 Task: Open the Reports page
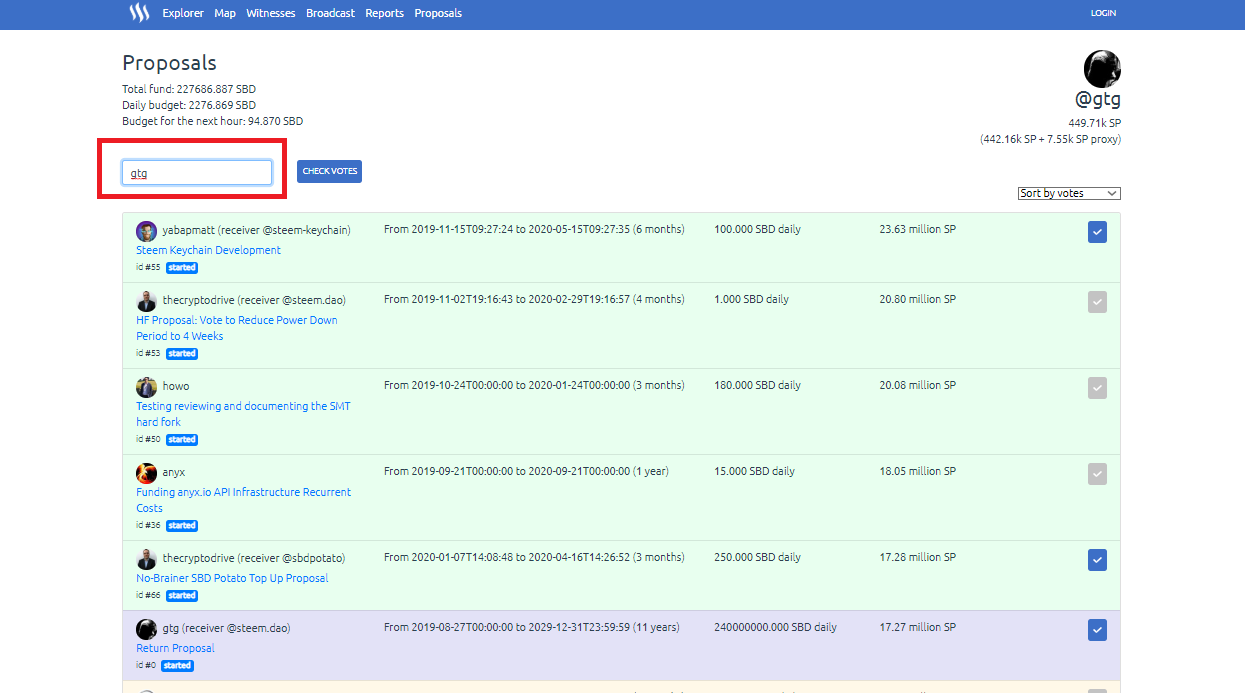coord(385,13)
